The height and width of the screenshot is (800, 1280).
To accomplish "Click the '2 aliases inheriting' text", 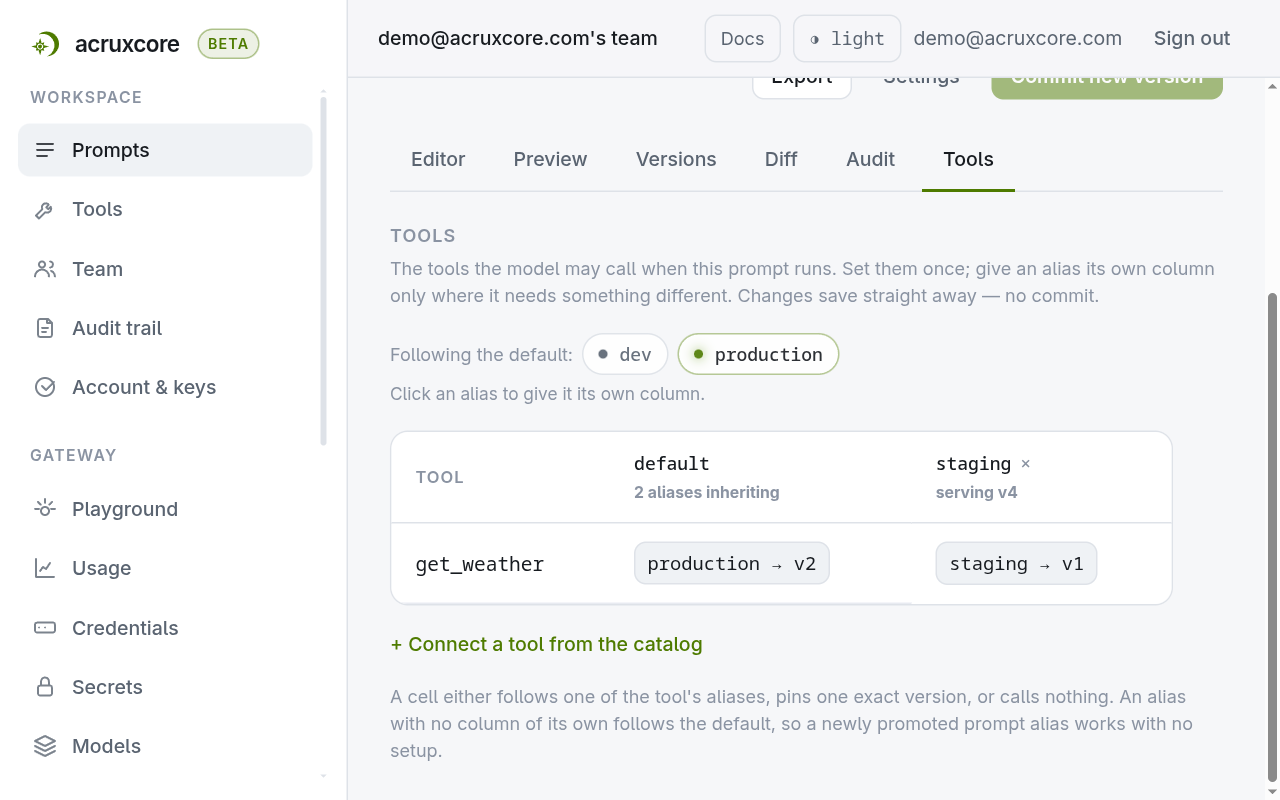I will pyautogui.click(x=706, y=492).
